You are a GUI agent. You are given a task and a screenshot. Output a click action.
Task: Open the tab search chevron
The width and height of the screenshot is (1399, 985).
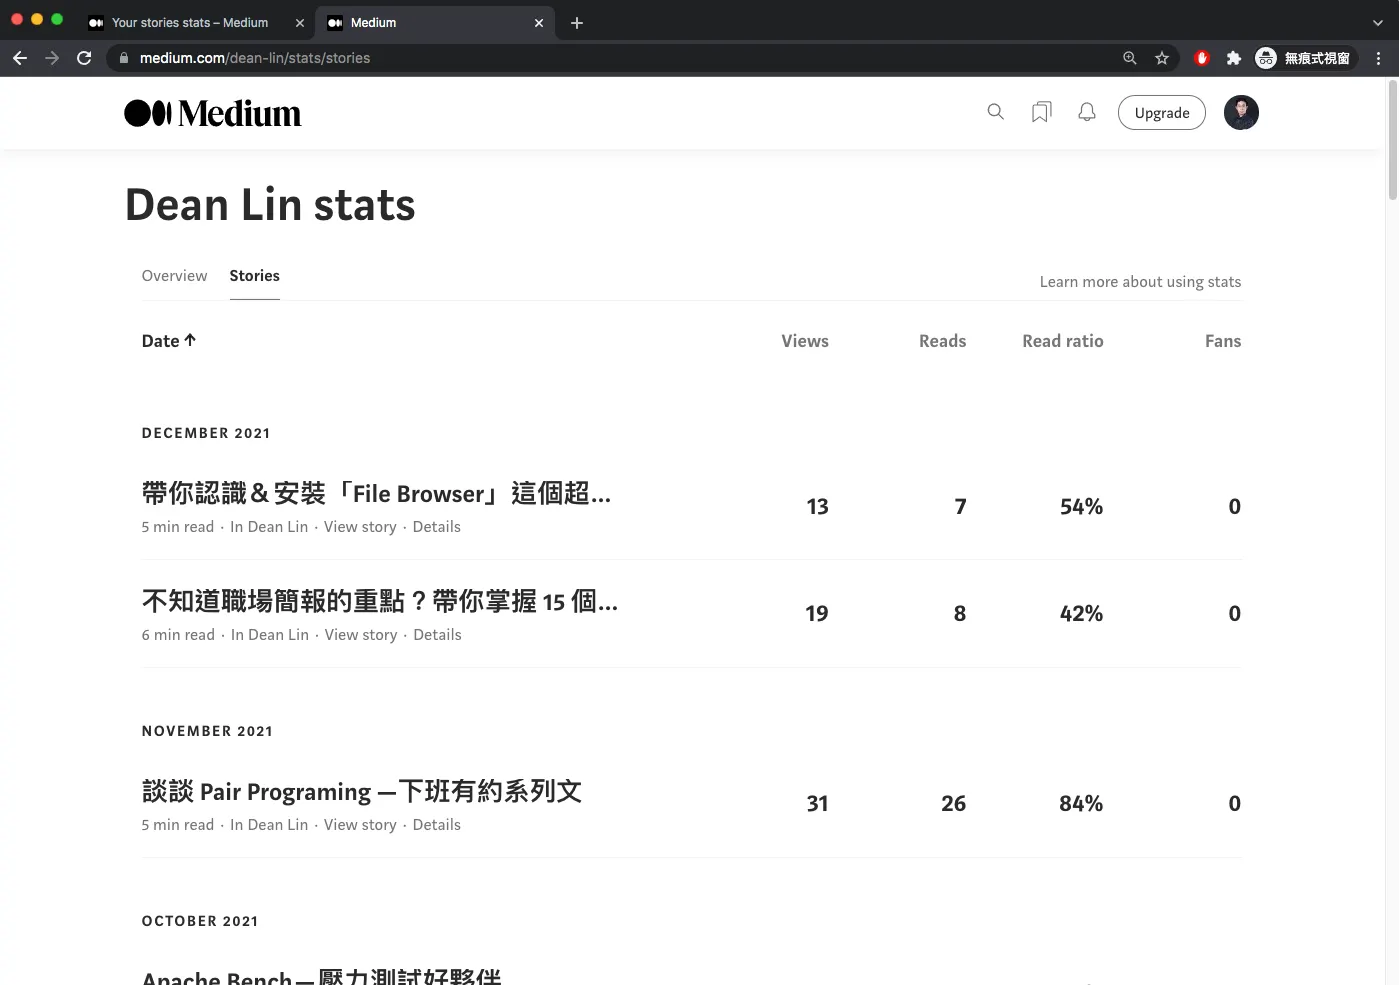click(x=1378, y=22)
